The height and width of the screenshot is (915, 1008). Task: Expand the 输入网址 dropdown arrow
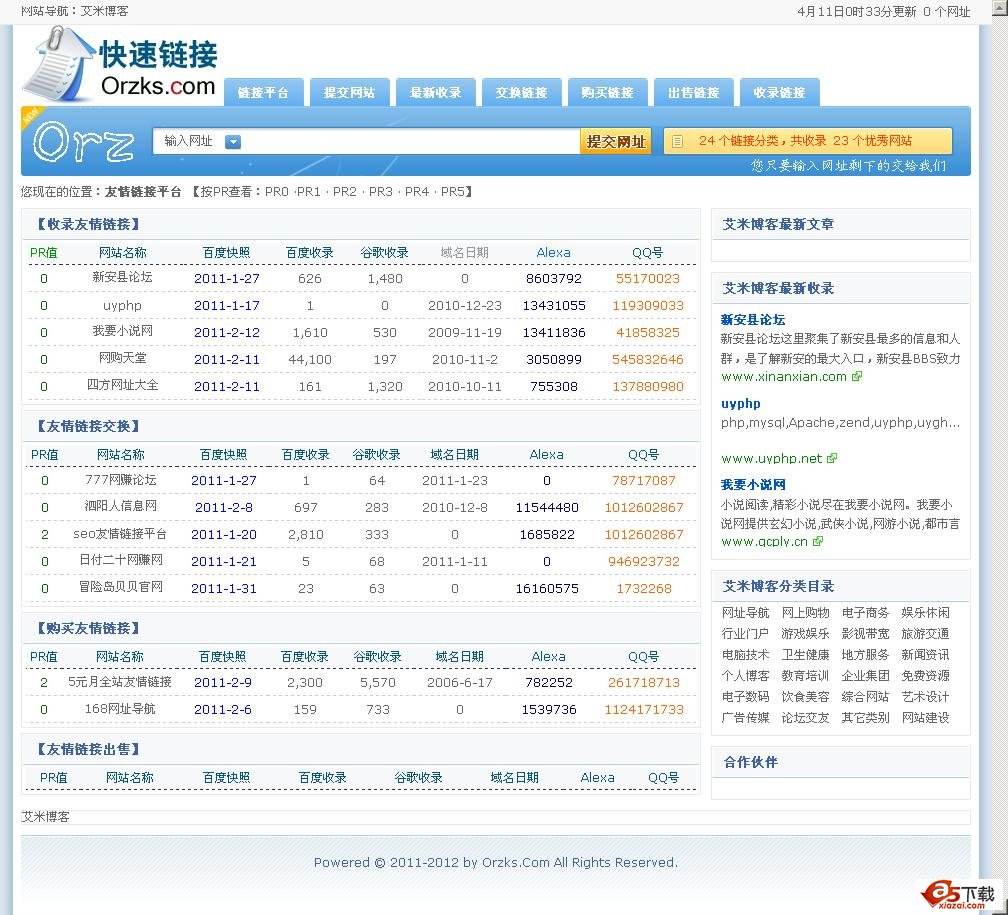233,142
